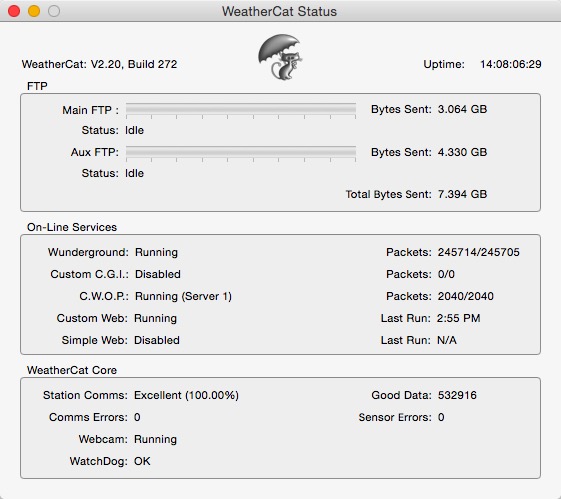This screenshot has height=499, width=561.
Task: Select the Uptime value 14:08:06:29
Action: pos(511,64)
